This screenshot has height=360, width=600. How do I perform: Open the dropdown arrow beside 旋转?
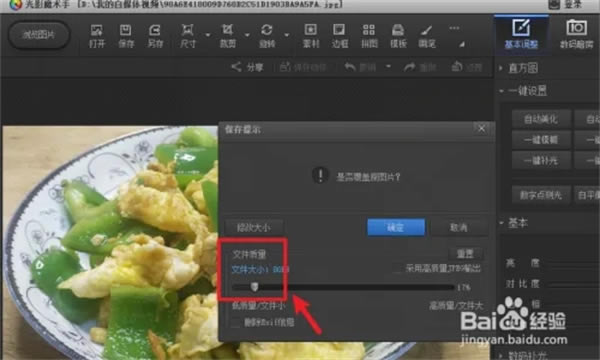click(x=287, y=35)
